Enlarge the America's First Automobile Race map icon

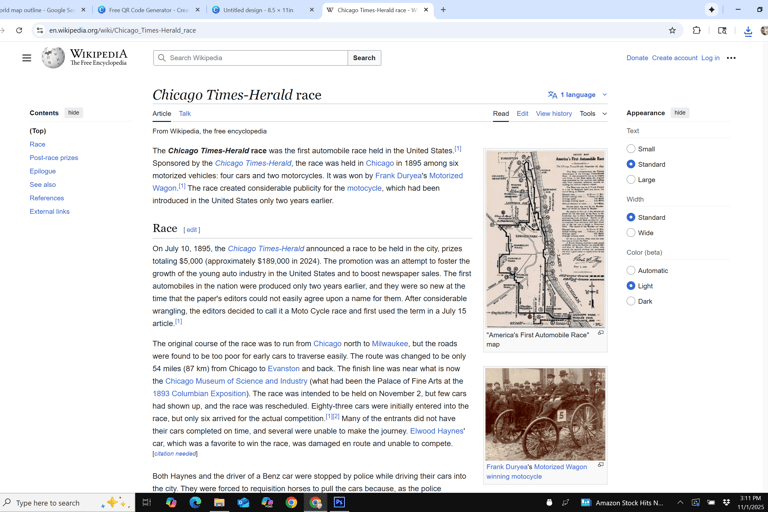pyautogui.click(x=600, y=333)
